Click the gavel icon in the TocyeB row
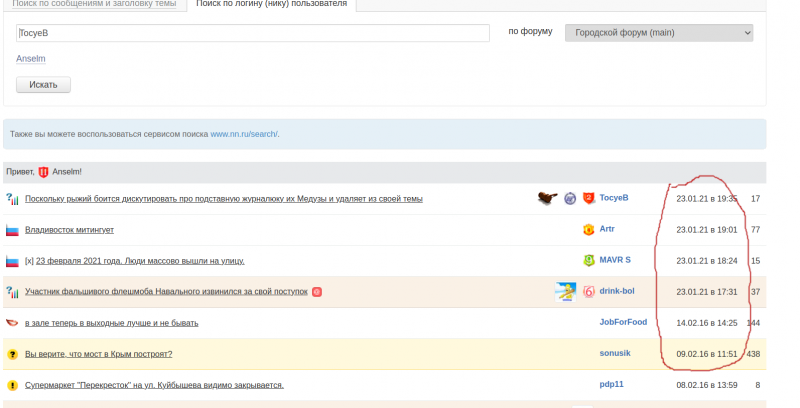 [546, 198]
